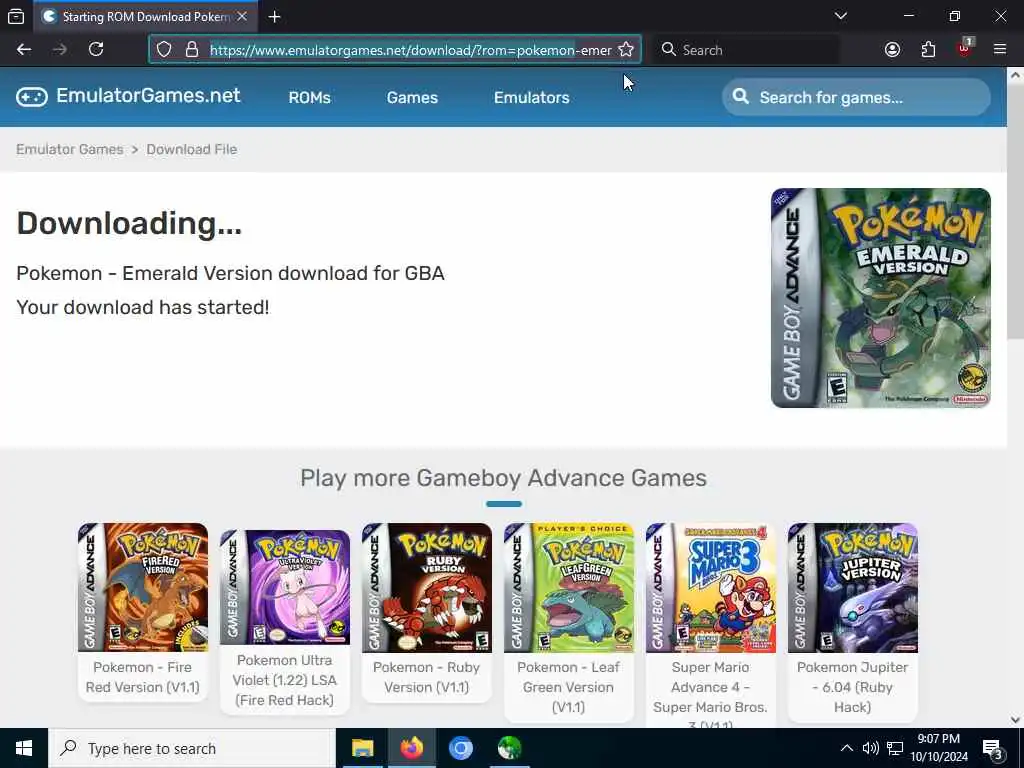
Task: Open the extensions puzzle icon
Action: click(928, 50)
